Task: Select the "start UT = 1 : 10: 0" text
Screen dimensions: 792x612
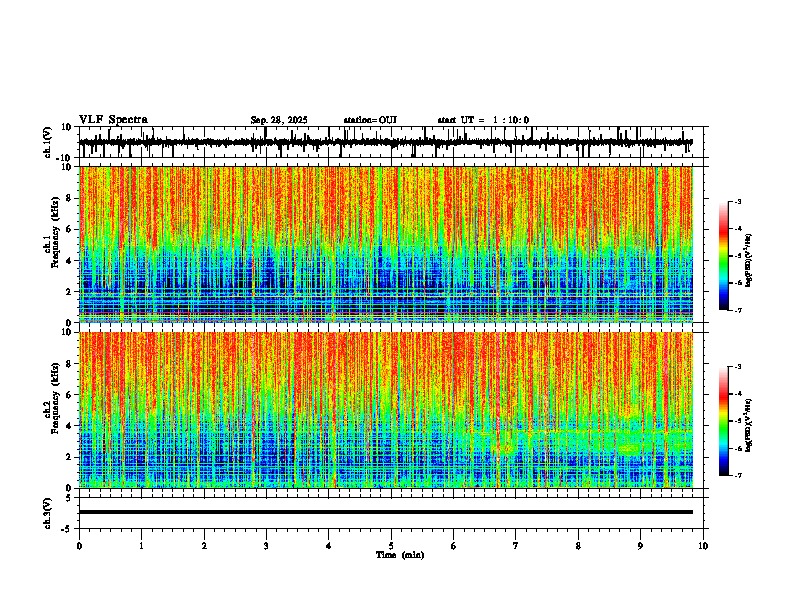Action: click(483, 120)
